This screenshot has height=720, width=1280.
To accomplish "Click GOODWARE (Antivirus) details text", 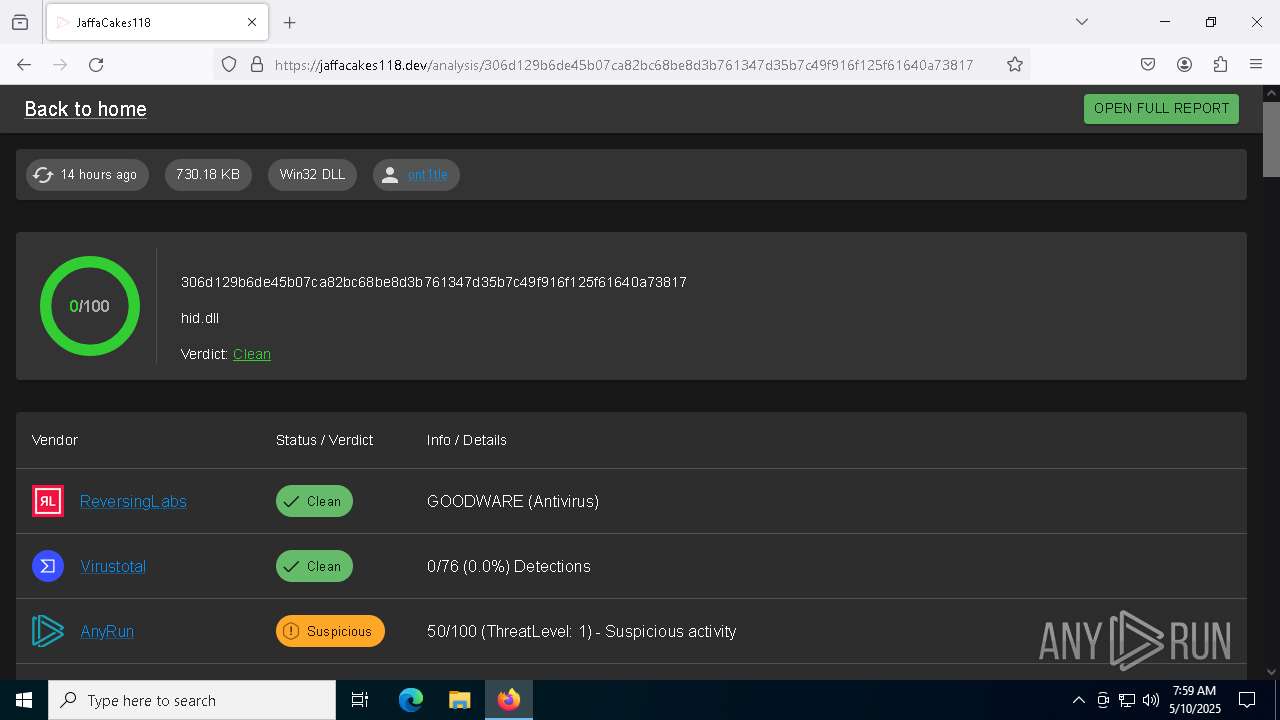I will [x=513, y=501].
